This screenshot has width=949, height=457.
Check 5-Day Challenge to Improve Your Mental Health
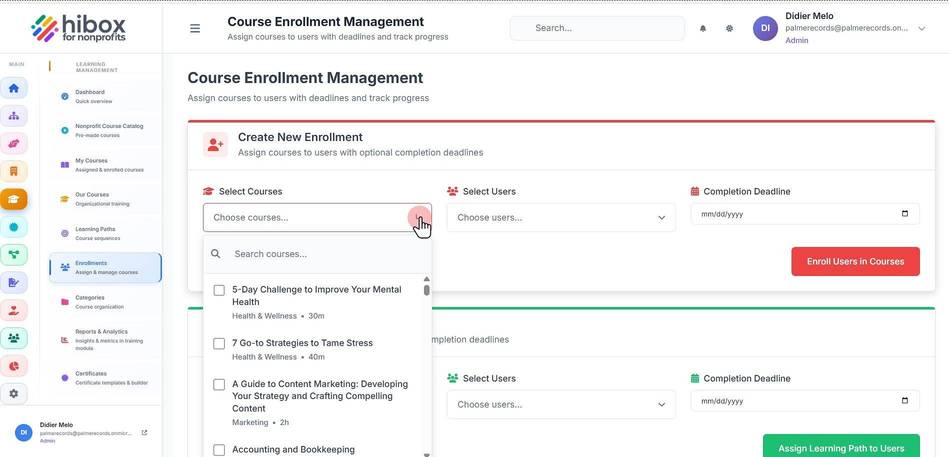pyautogui.click(x=219, y=291)
